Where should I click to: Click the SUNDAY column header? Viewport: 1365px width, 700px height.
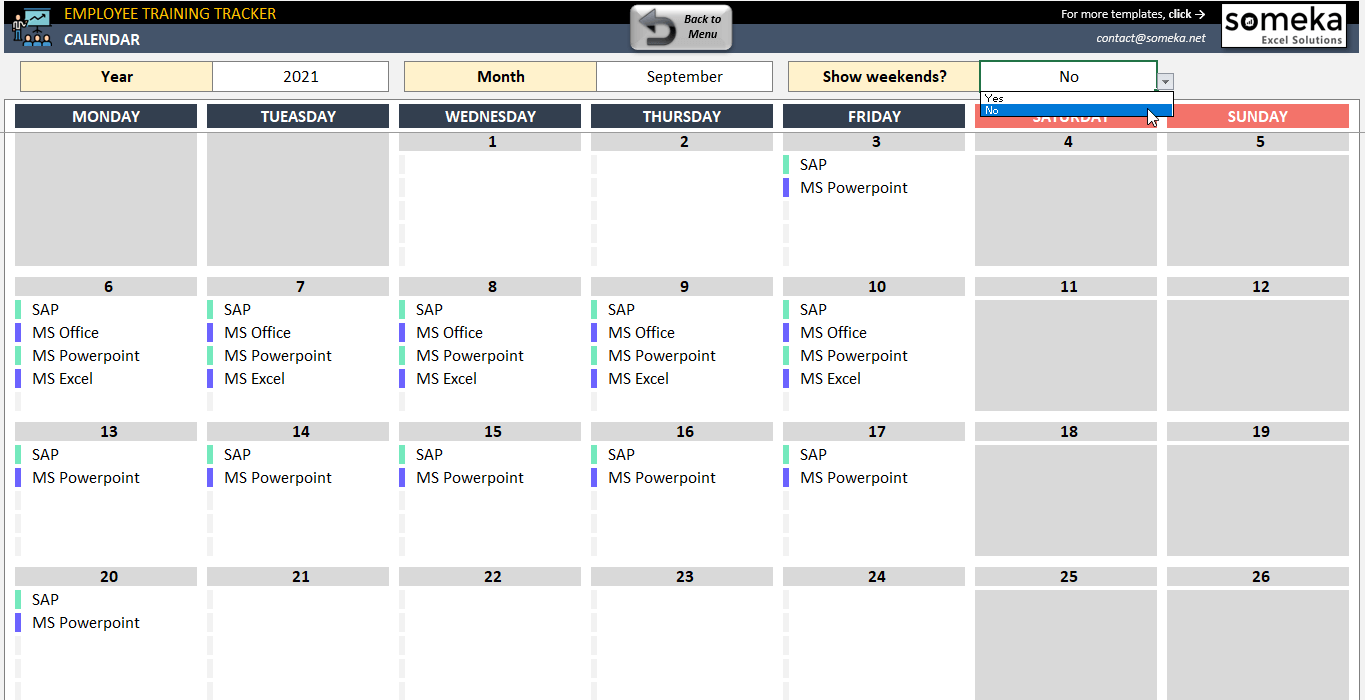tap(1258, 116)
